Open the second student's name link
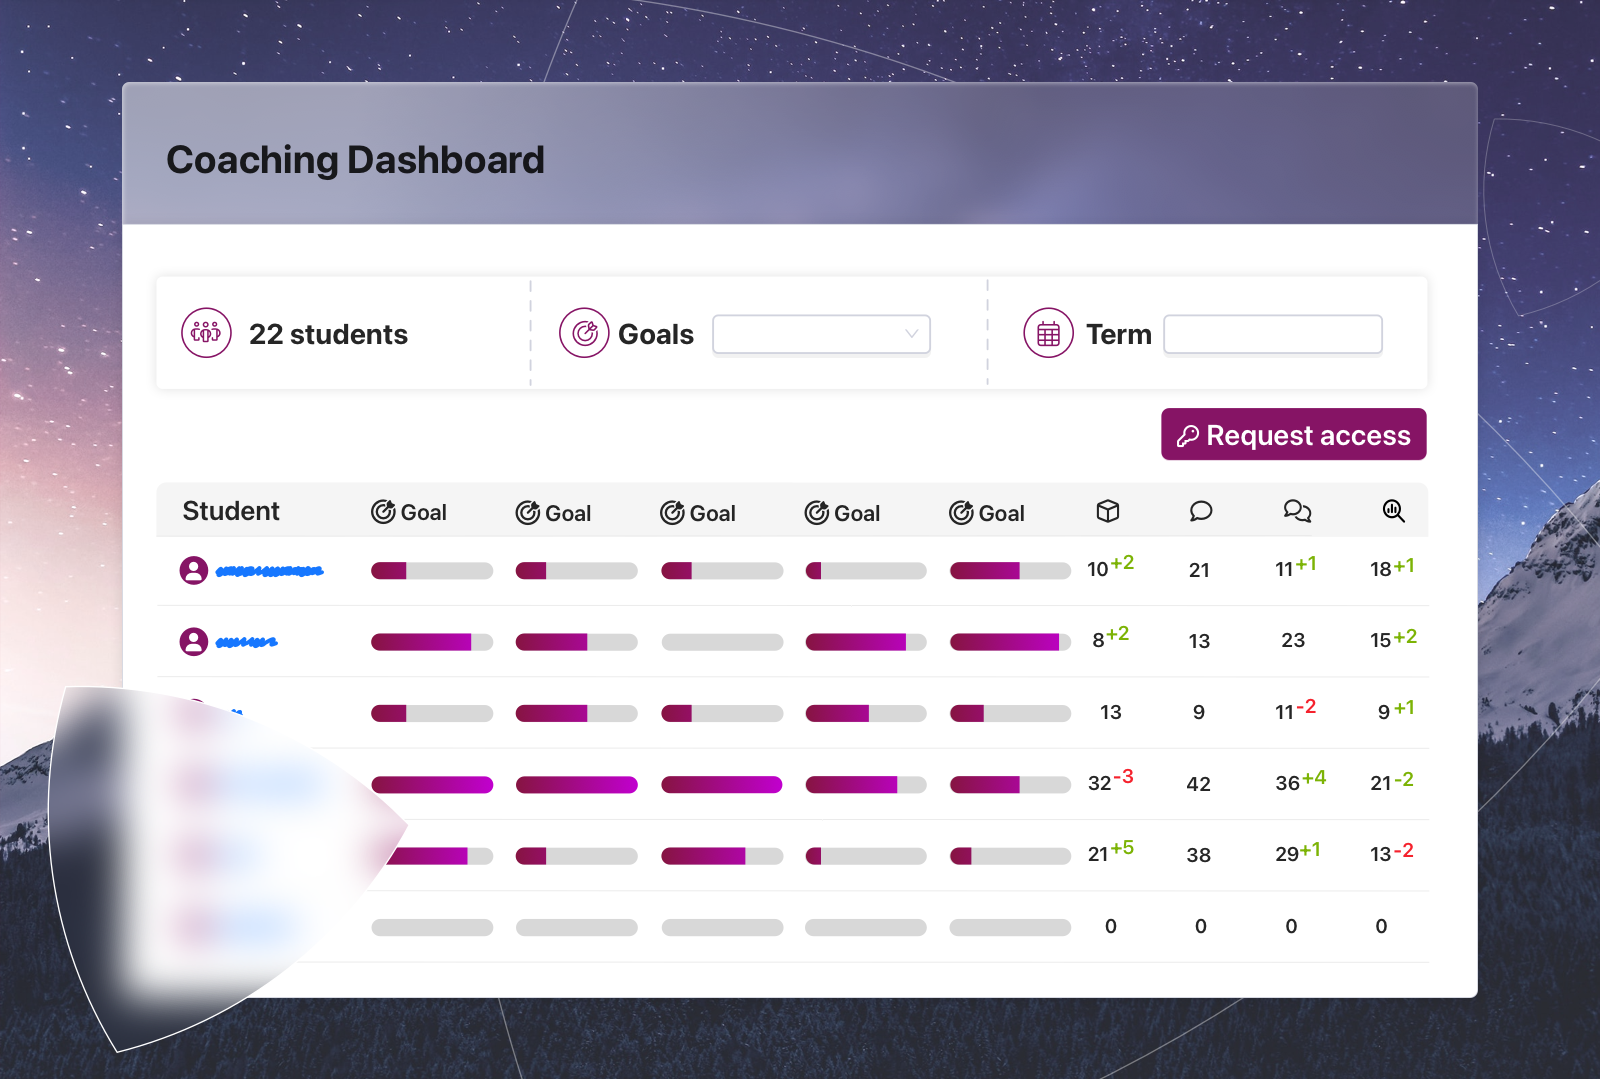 click(x=246, y=642)
